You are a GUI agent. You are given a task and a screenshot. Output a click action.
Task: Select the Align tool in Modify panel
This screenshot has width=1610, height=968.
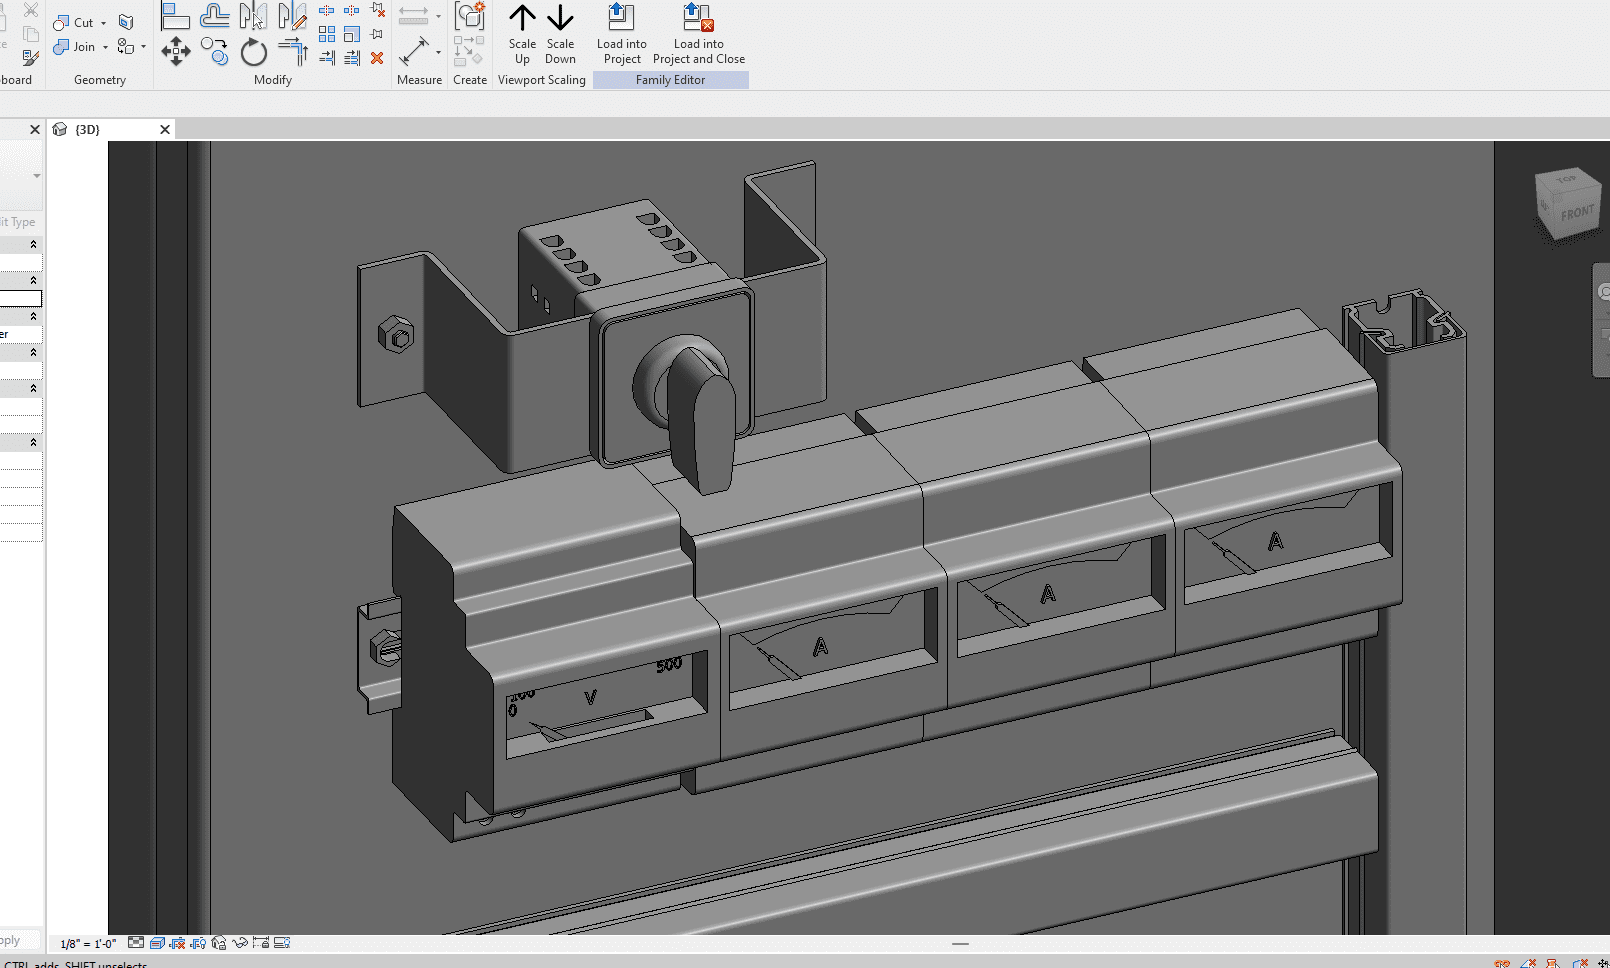(175, 16)
